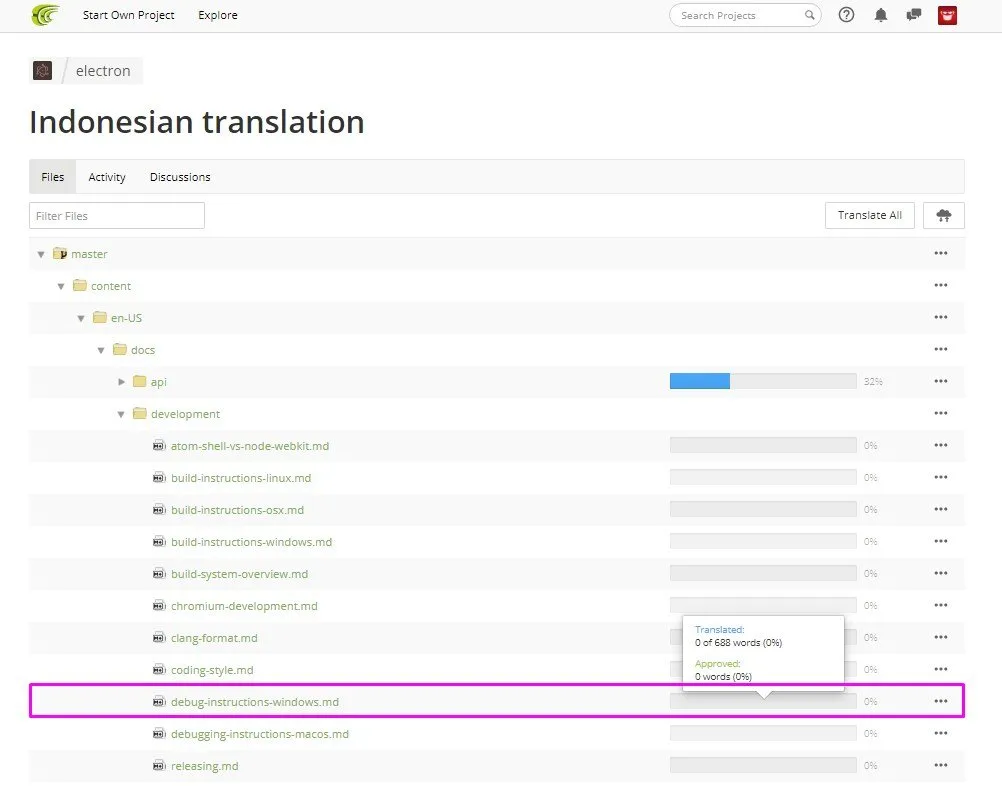Open the red user avatar menu
Image resolution: width=1002 pixels, height=786 pixels.
point(947,15)
